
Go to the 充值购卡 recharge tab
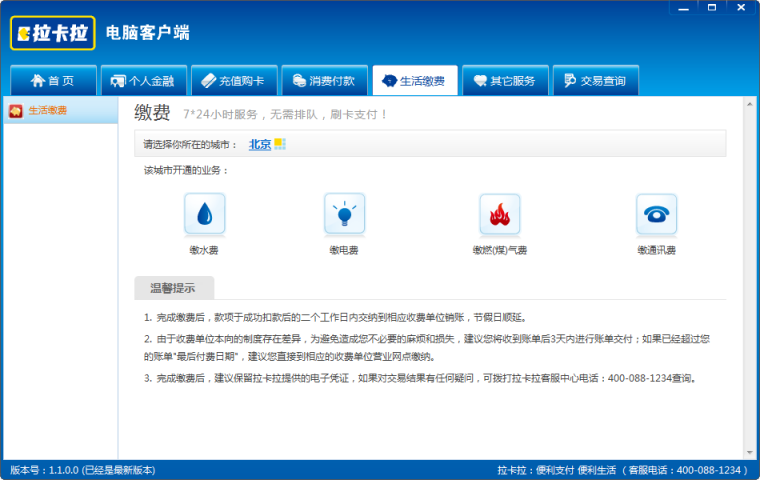233,81
